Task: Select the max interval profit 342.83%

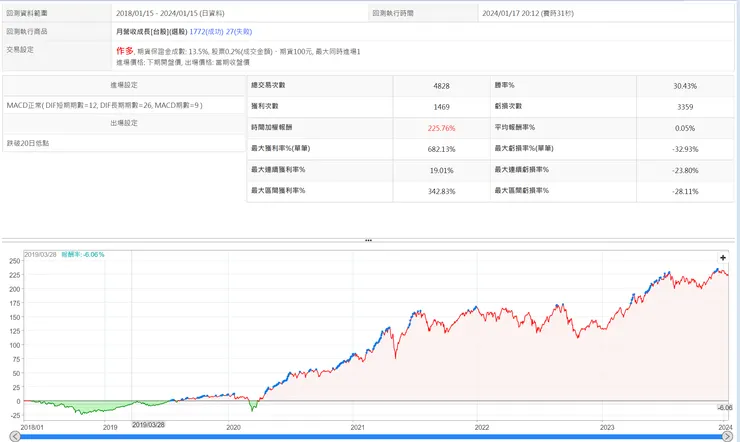Action: (x=441, y=192)
